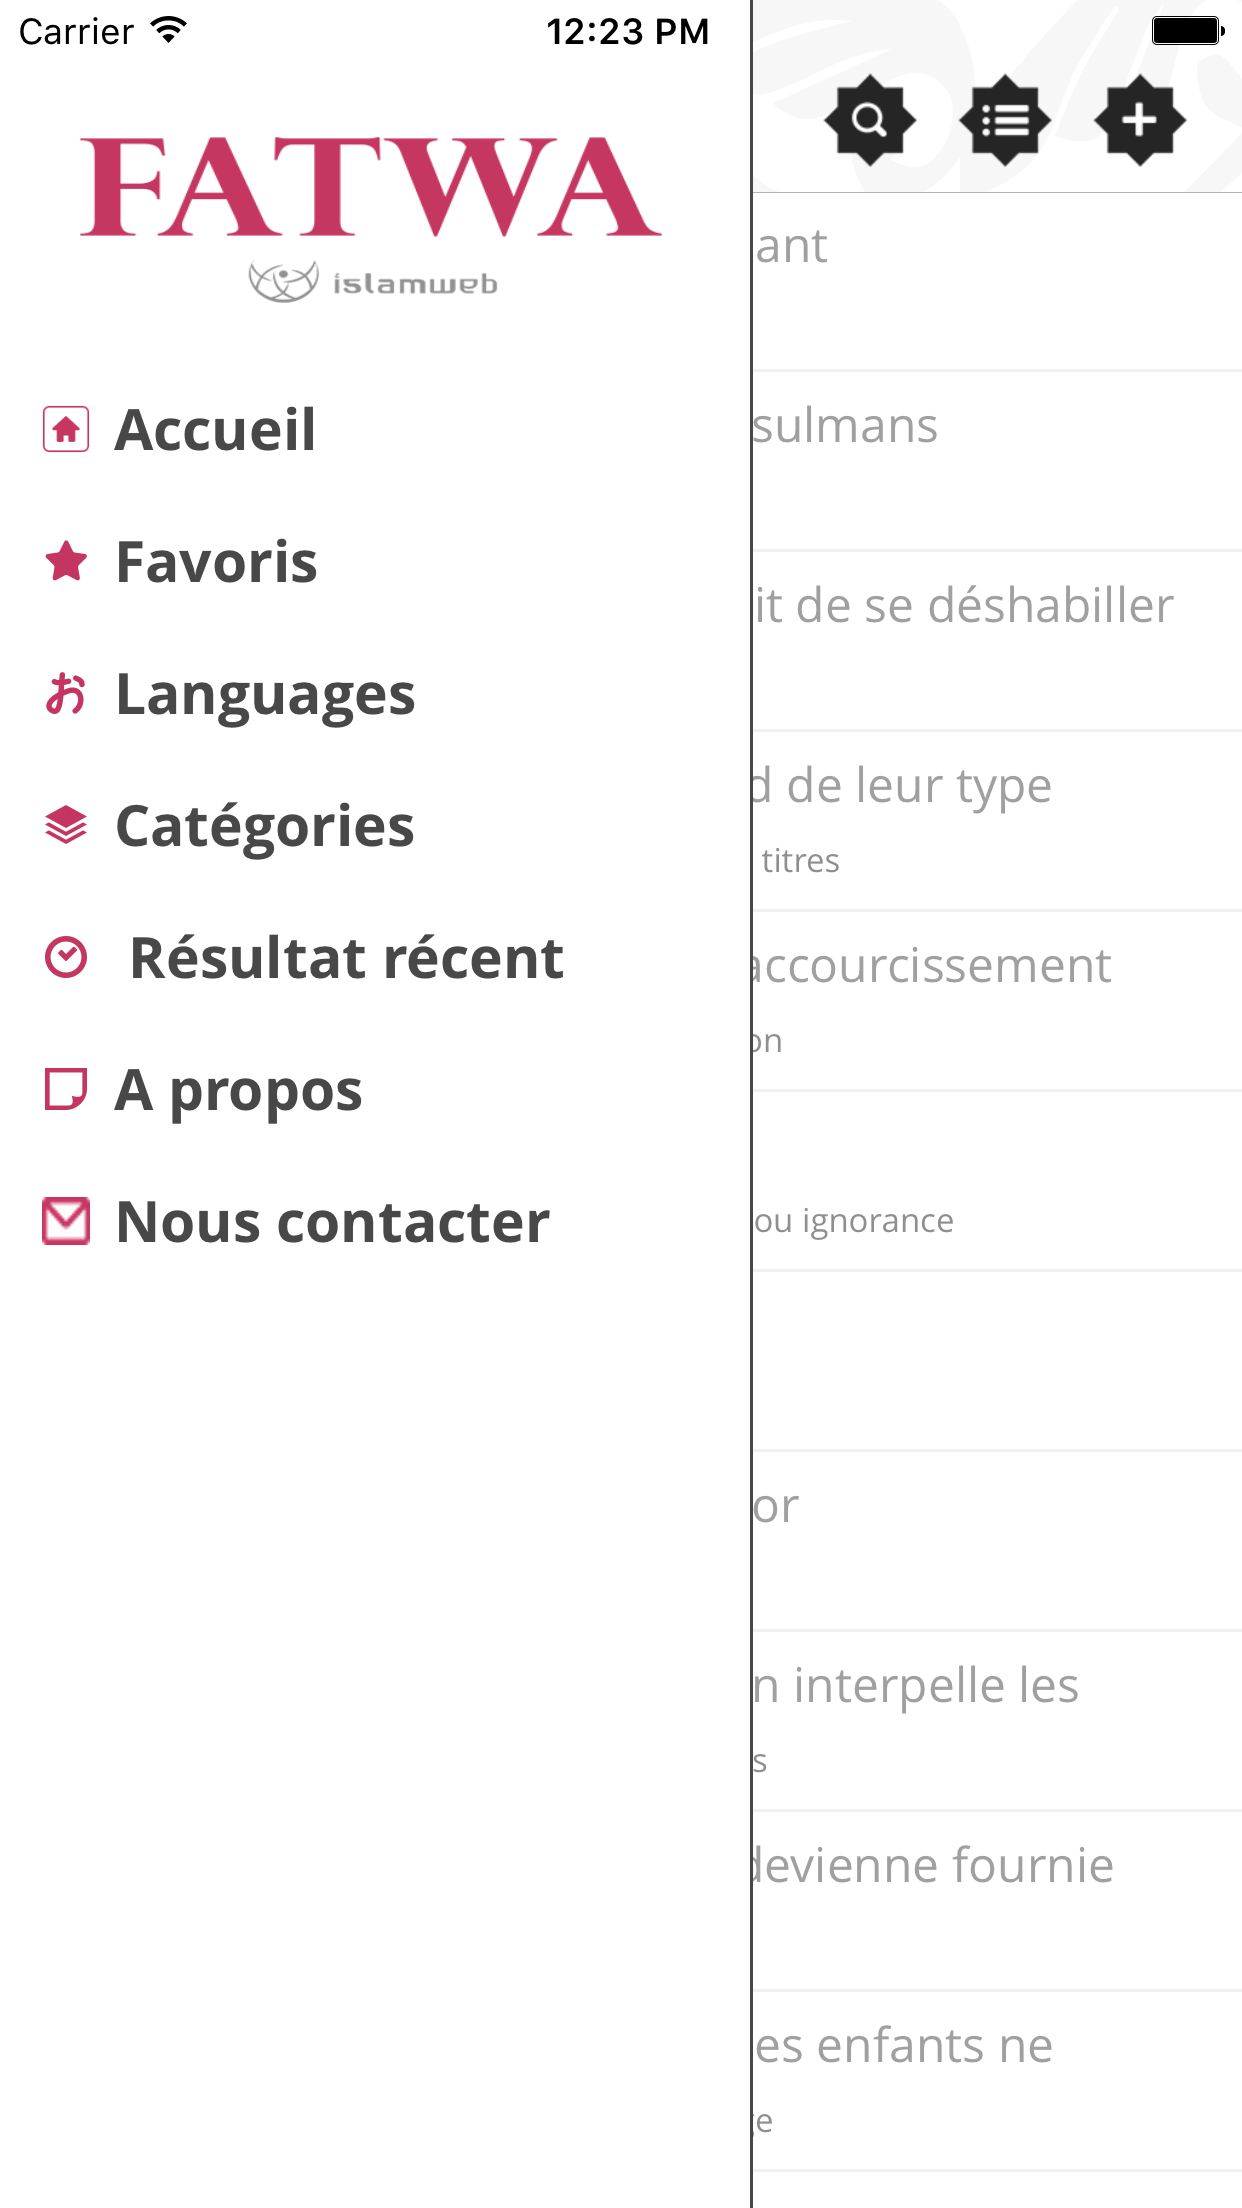Tap the plus icon in the top bar

pos(1140,121)
